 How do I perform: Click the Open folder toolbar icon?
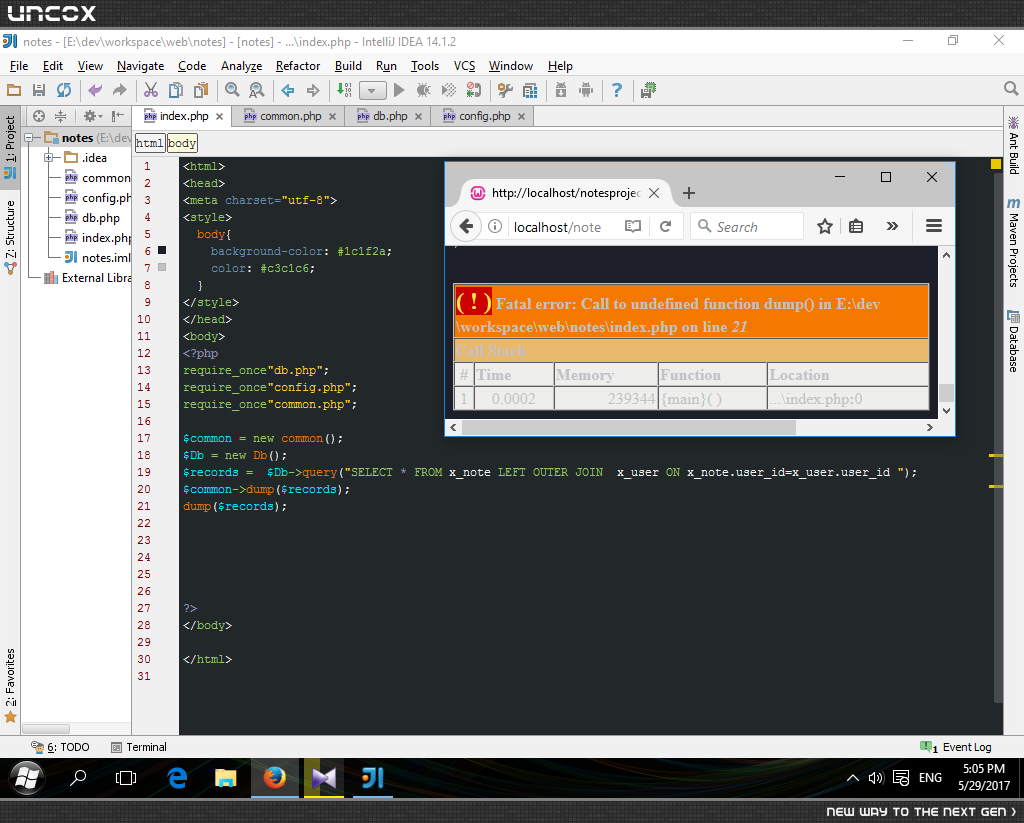14,90
